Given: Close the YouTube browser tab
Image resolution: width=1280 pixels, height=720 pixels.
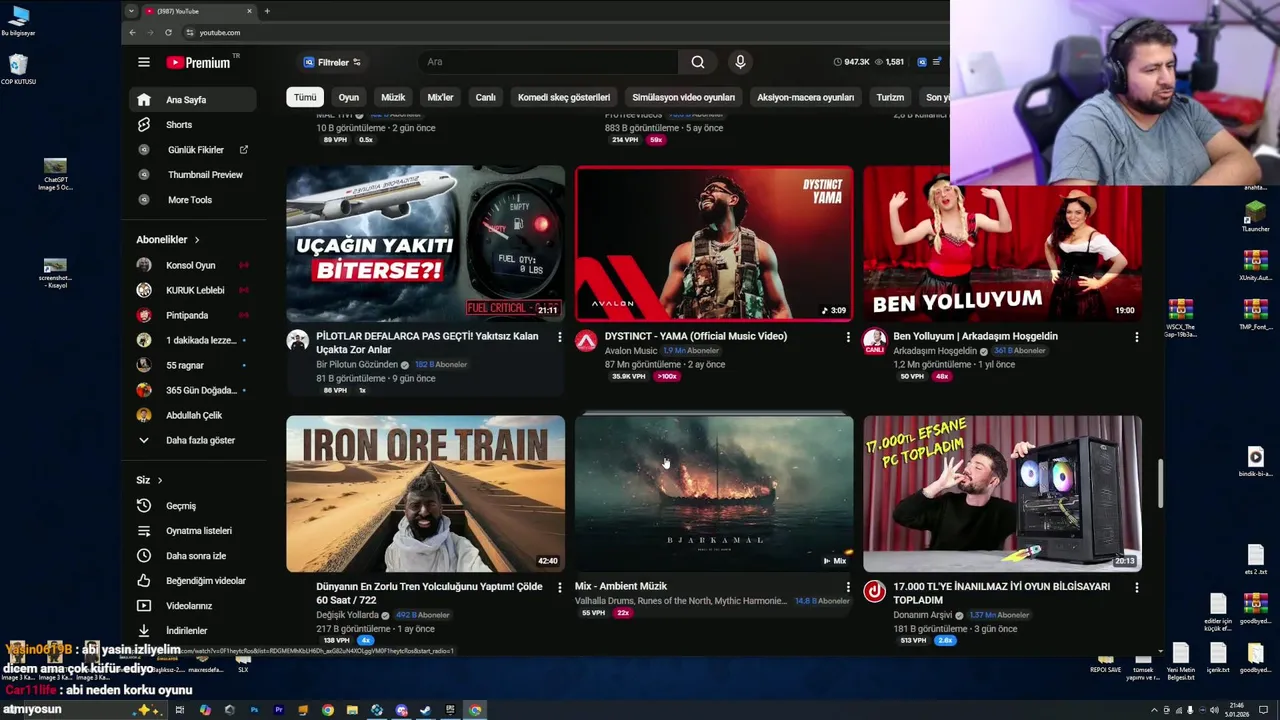Looking at the screenshot, I should click(x=251, y=11).
